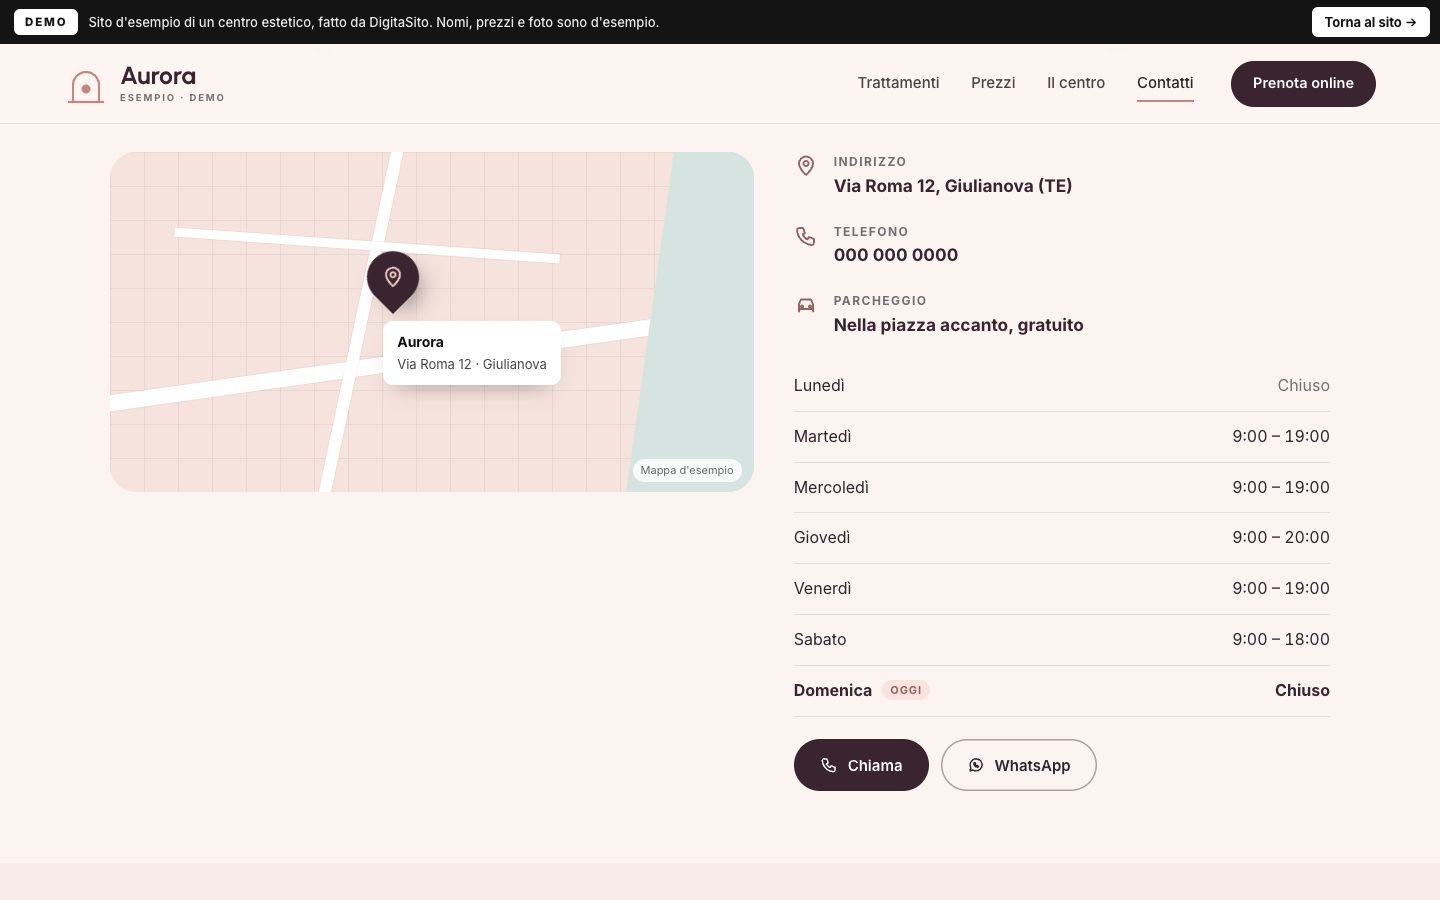The image size is (1440, 900).
Task: Click the location pin icon beside Indirizzo
Action: pyautogui.click(x=806, y=166)
